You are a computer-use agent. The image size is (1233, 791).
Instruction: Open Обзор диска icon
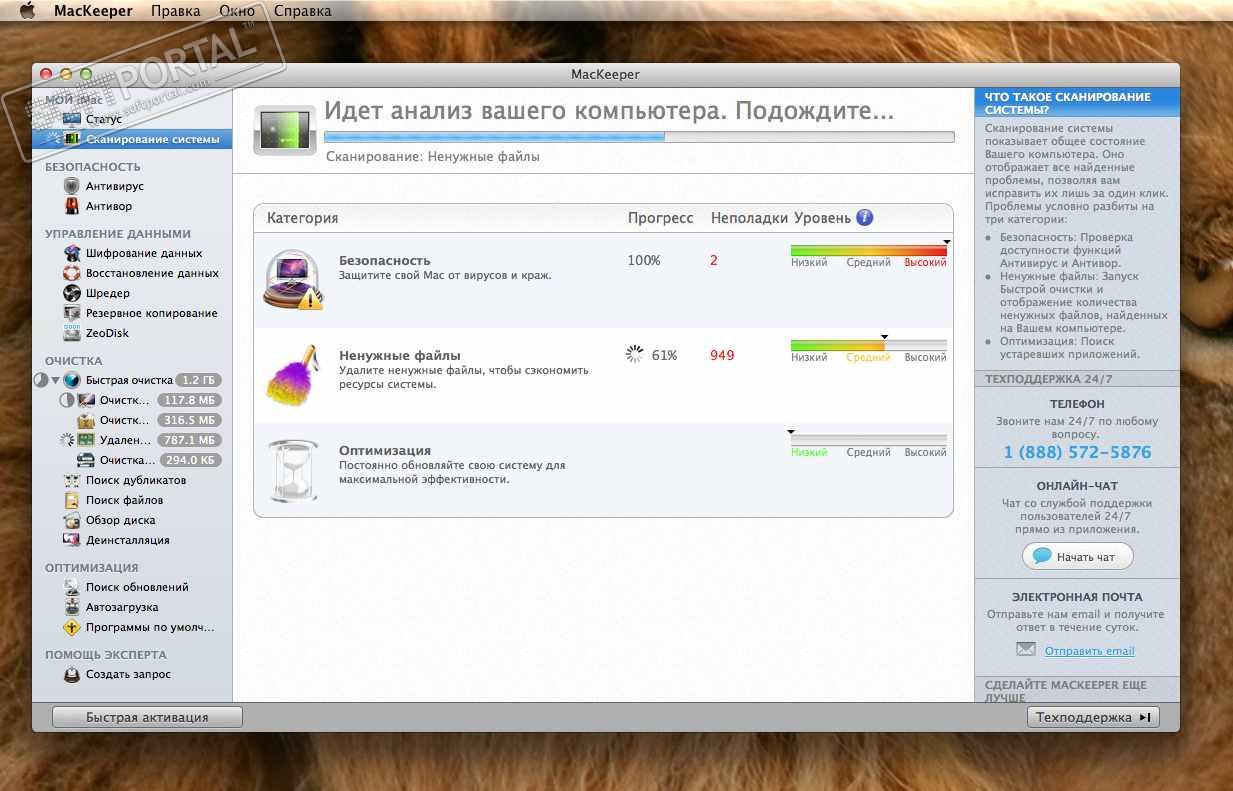71,520
